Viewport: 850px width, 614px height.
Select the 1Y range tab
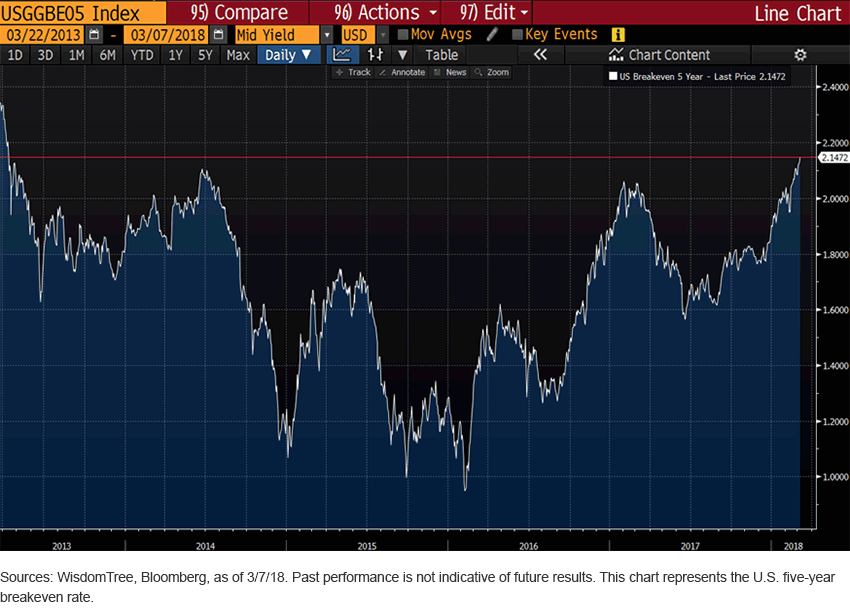click(x=175, y=55)
